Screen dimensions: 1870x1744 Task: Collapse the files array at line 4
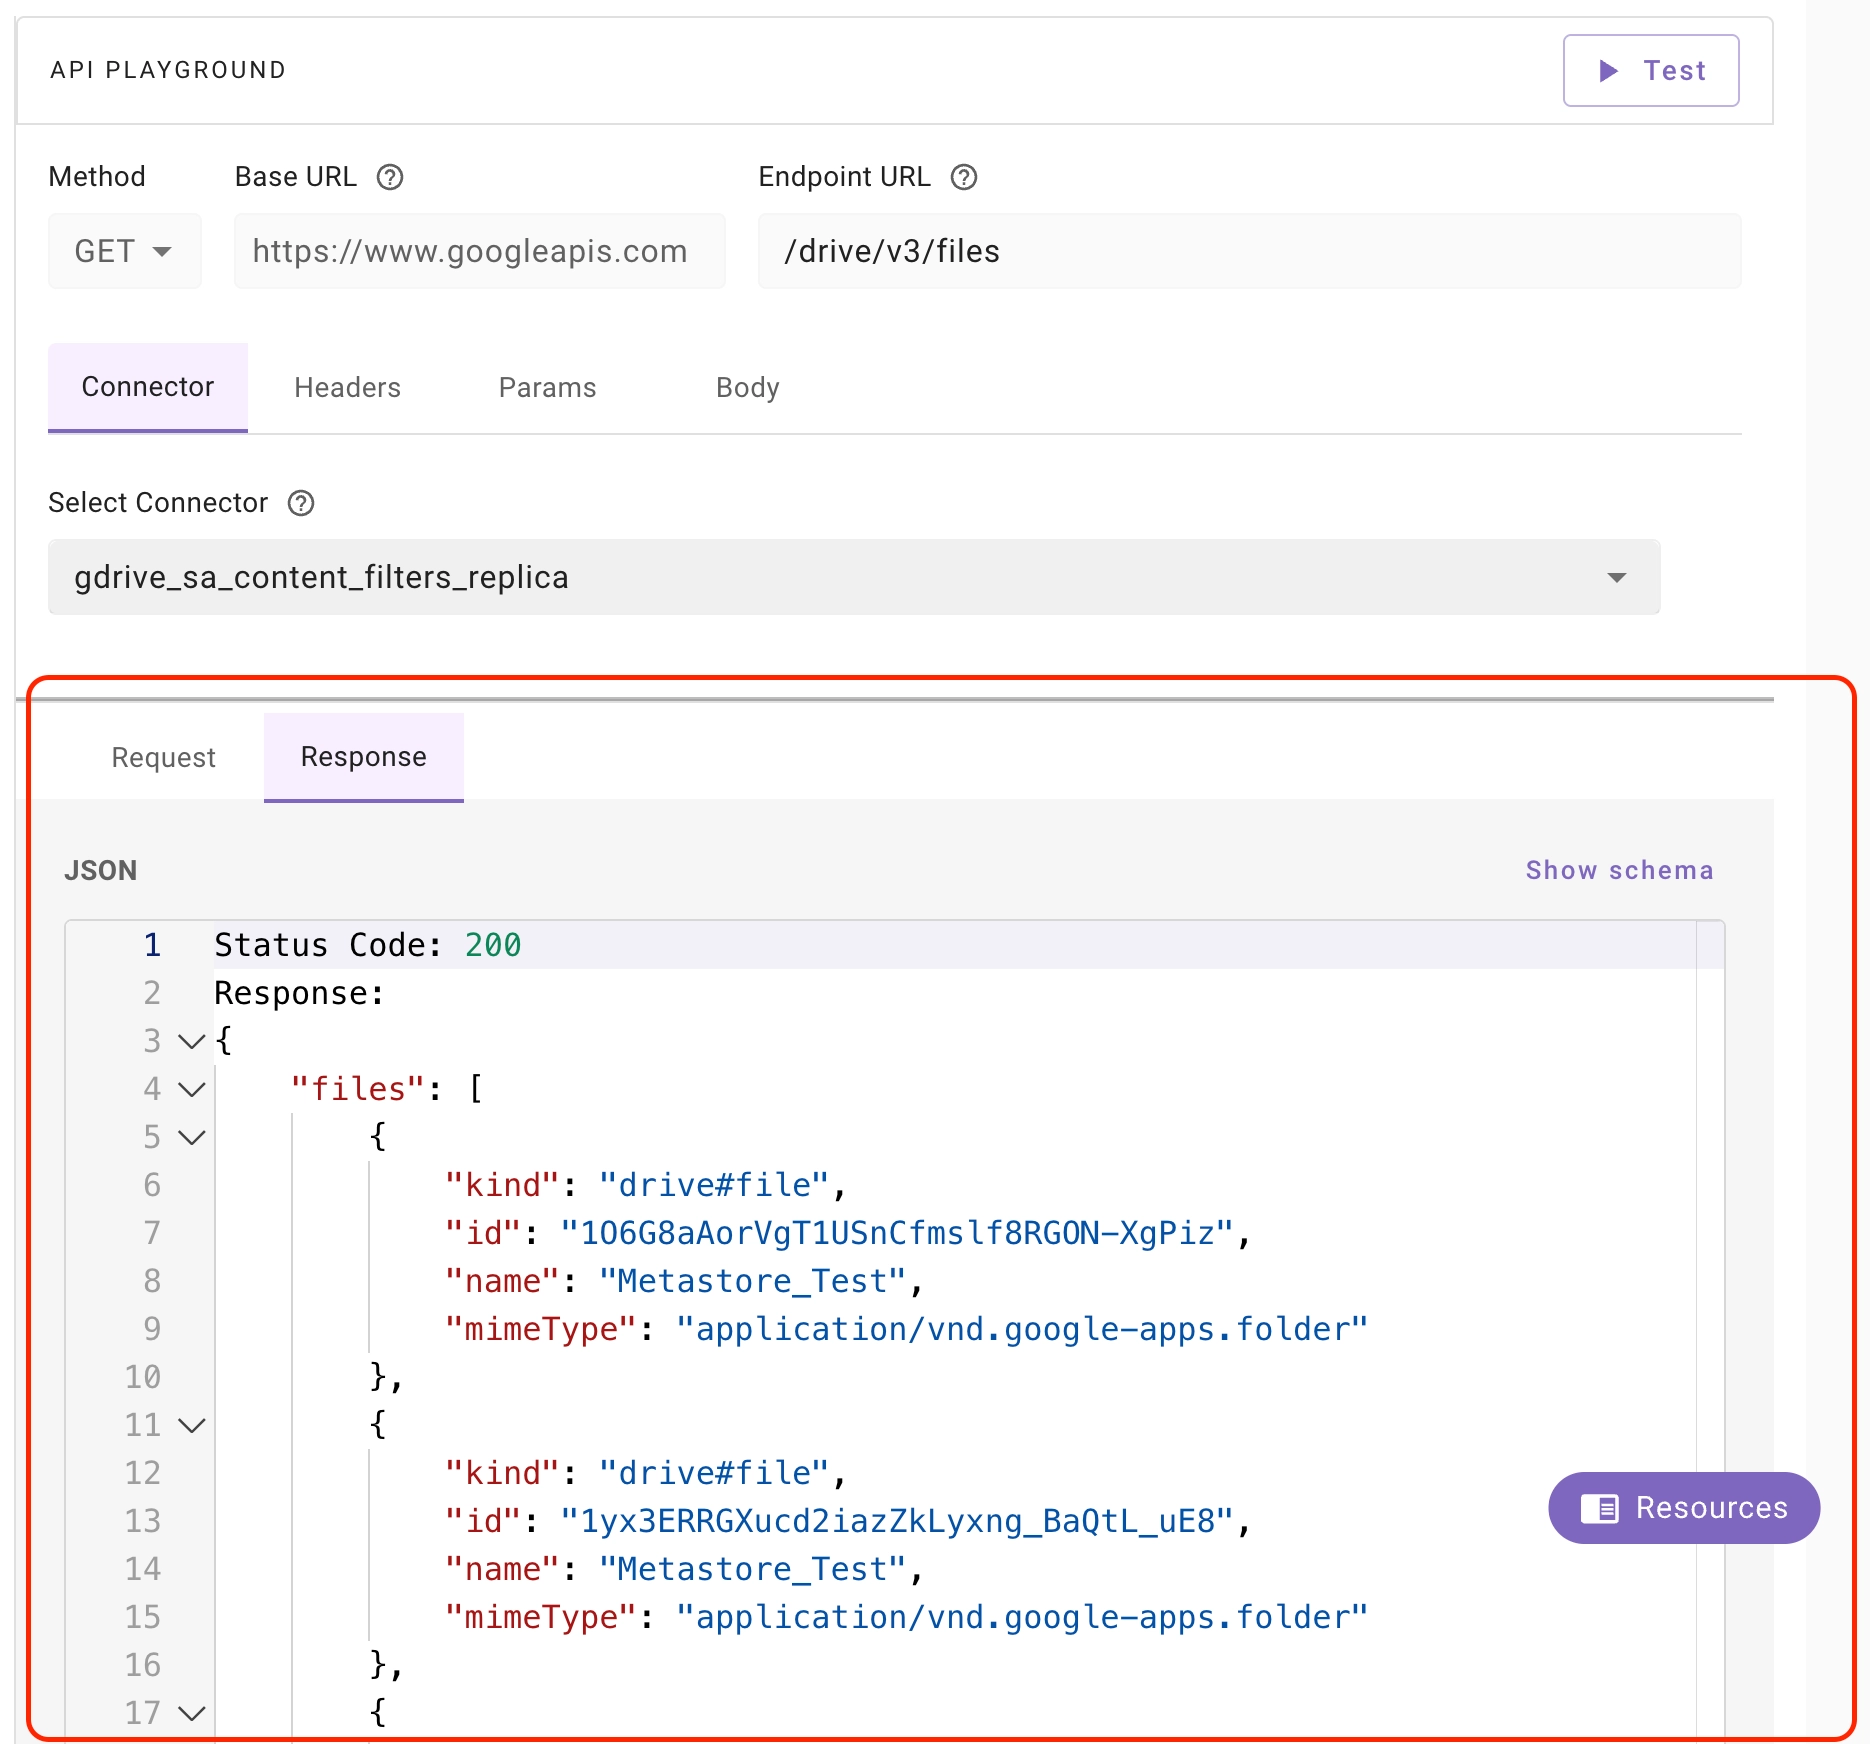pos(191,1089)
